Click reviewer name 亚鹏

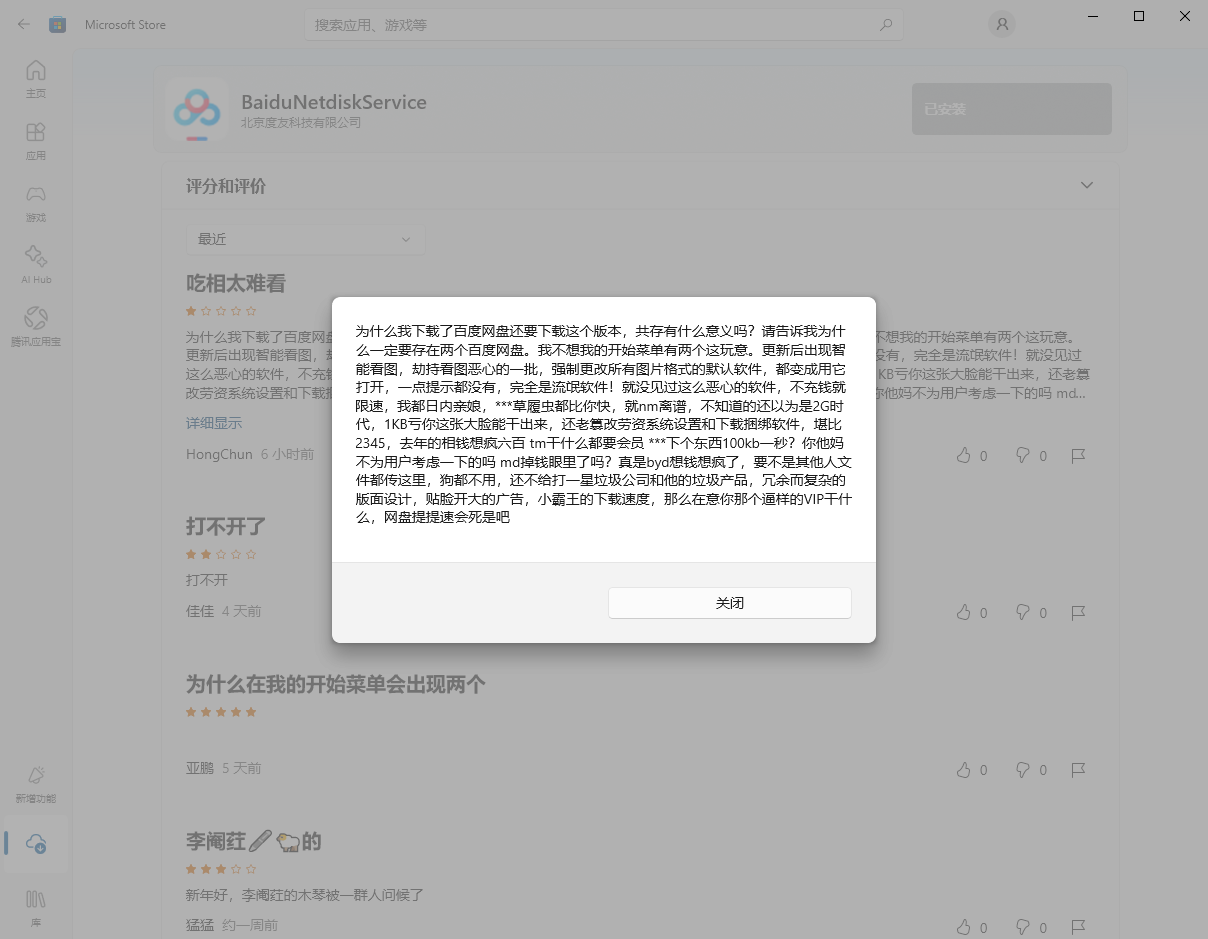click(x=200, y=768)
